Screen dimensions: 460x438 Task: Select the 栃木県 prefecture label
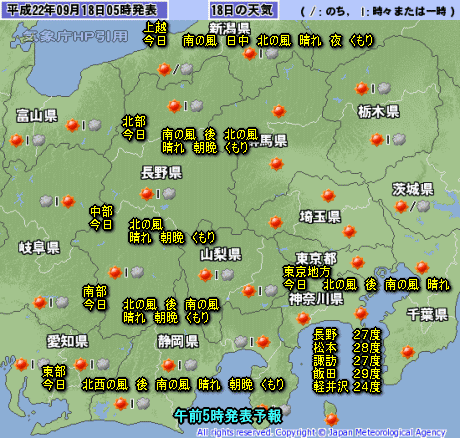(x=379, y=112)
